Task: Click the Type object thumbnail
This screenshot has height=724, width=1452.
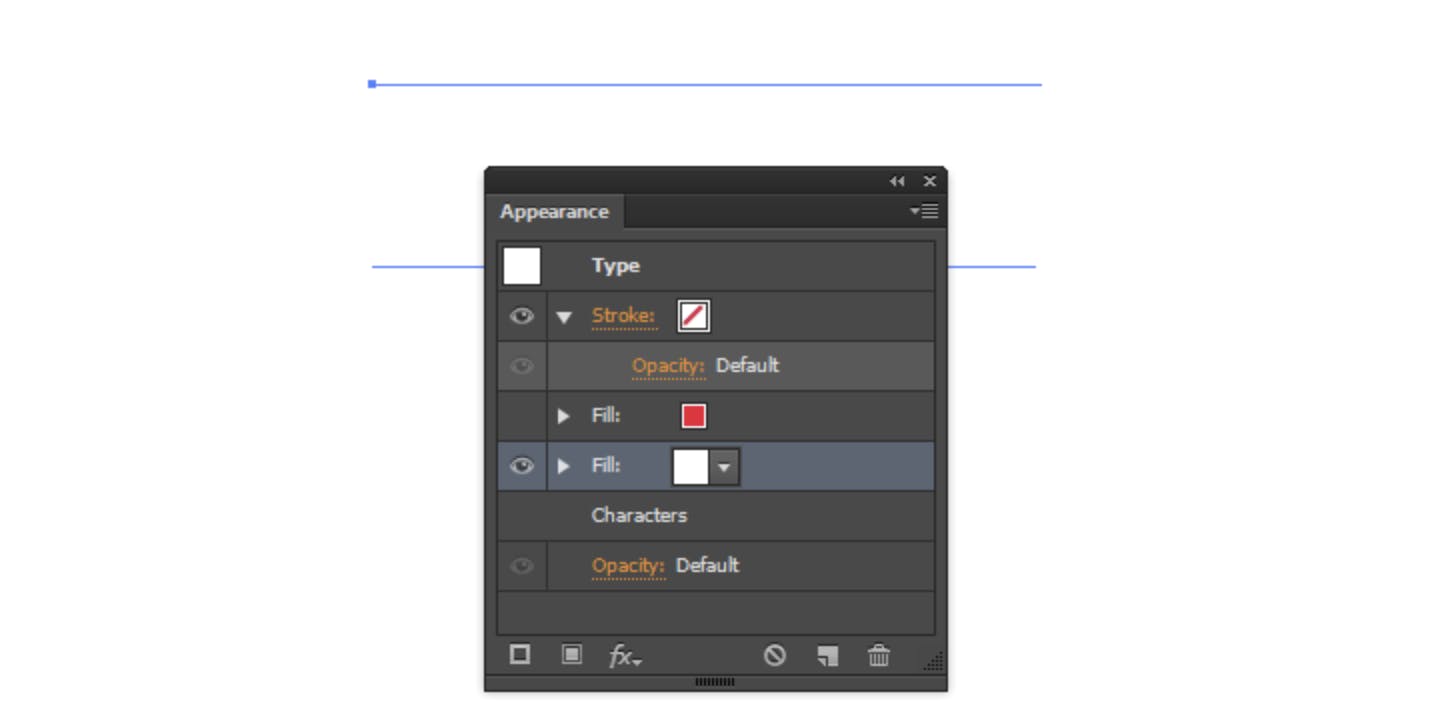Action: coord(520,265)
